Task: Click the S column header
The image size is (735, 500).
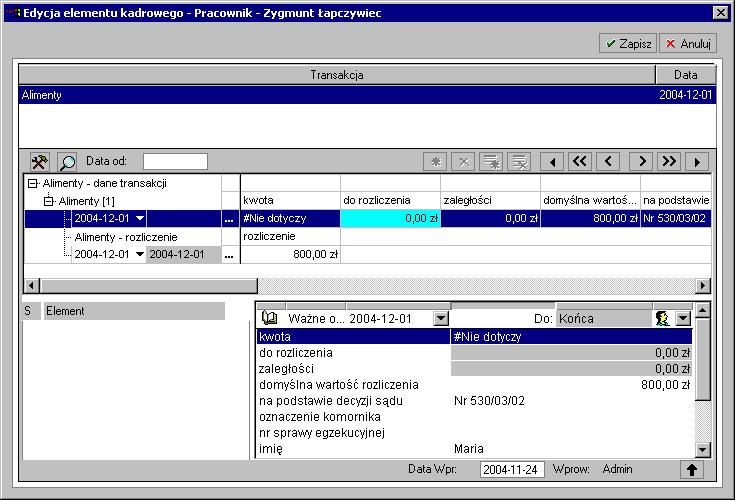Action: [x=32, y=311]
